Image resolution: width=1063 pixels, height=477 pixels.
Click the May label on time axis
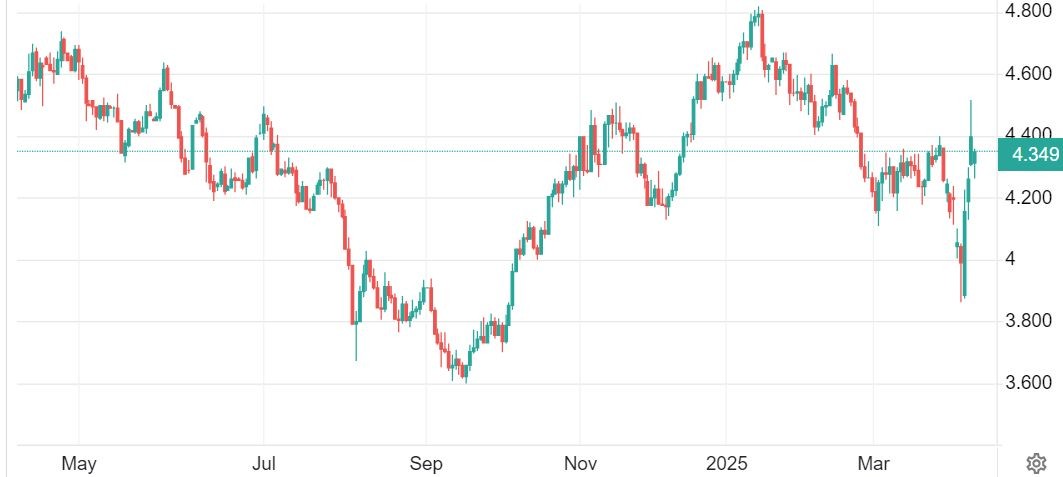pos(78,464)
